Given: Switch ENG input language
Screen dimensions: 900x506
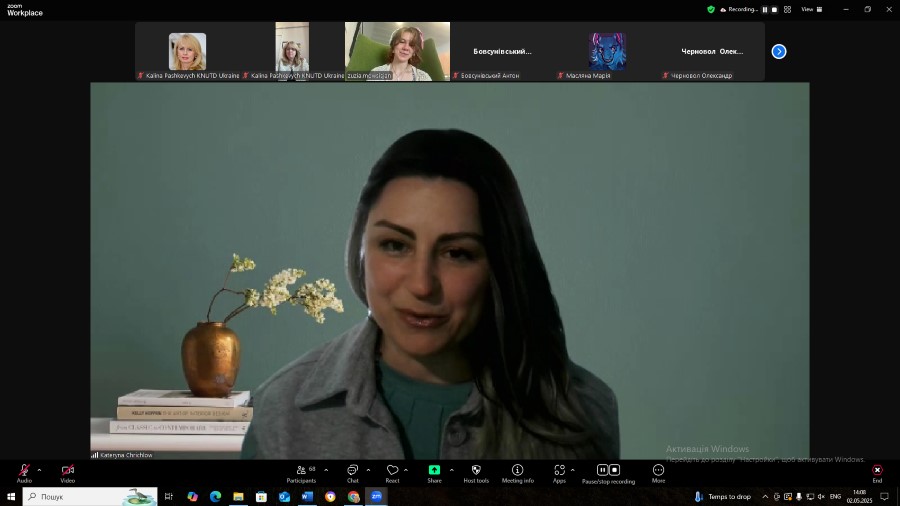Looking at the screenshot, I should tap(836, 497).
